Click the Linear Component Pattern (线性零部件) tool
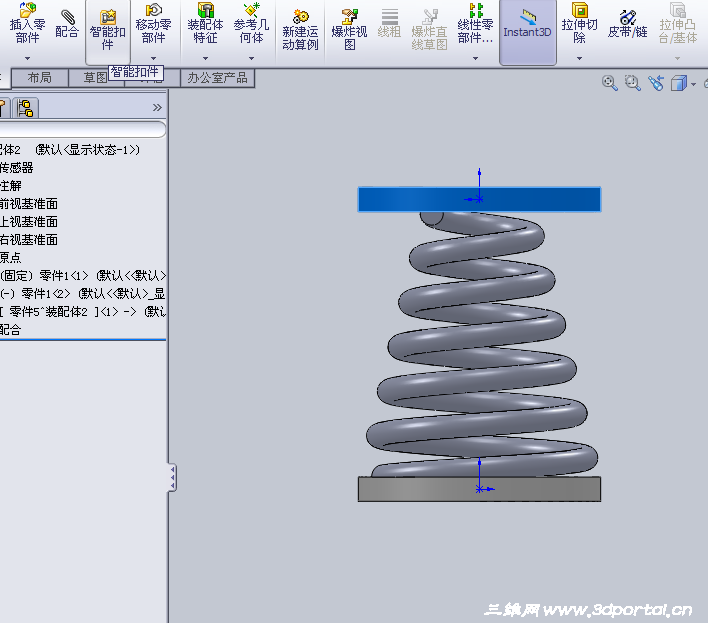This screenshot has height=623, width=708. pos(475,23)
